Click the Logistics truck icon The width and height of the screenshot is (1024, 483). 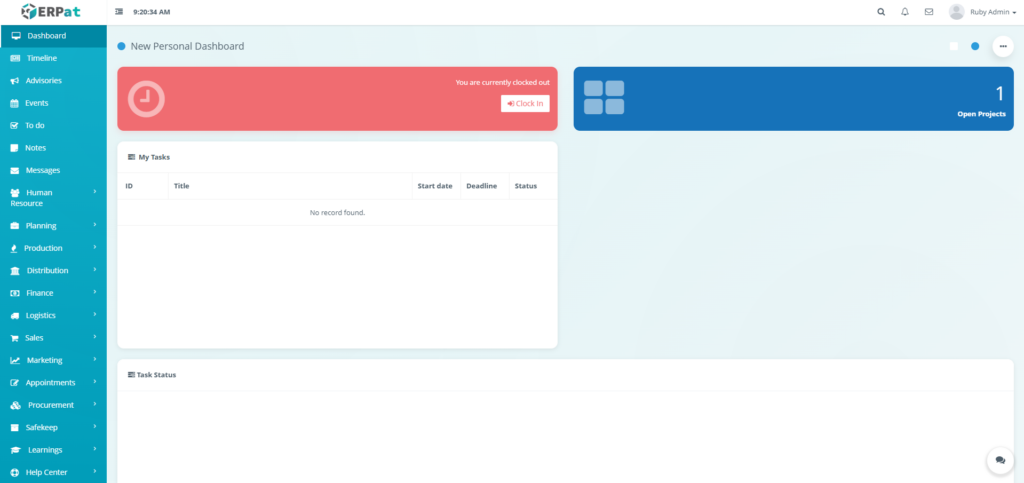coord(15,316)
